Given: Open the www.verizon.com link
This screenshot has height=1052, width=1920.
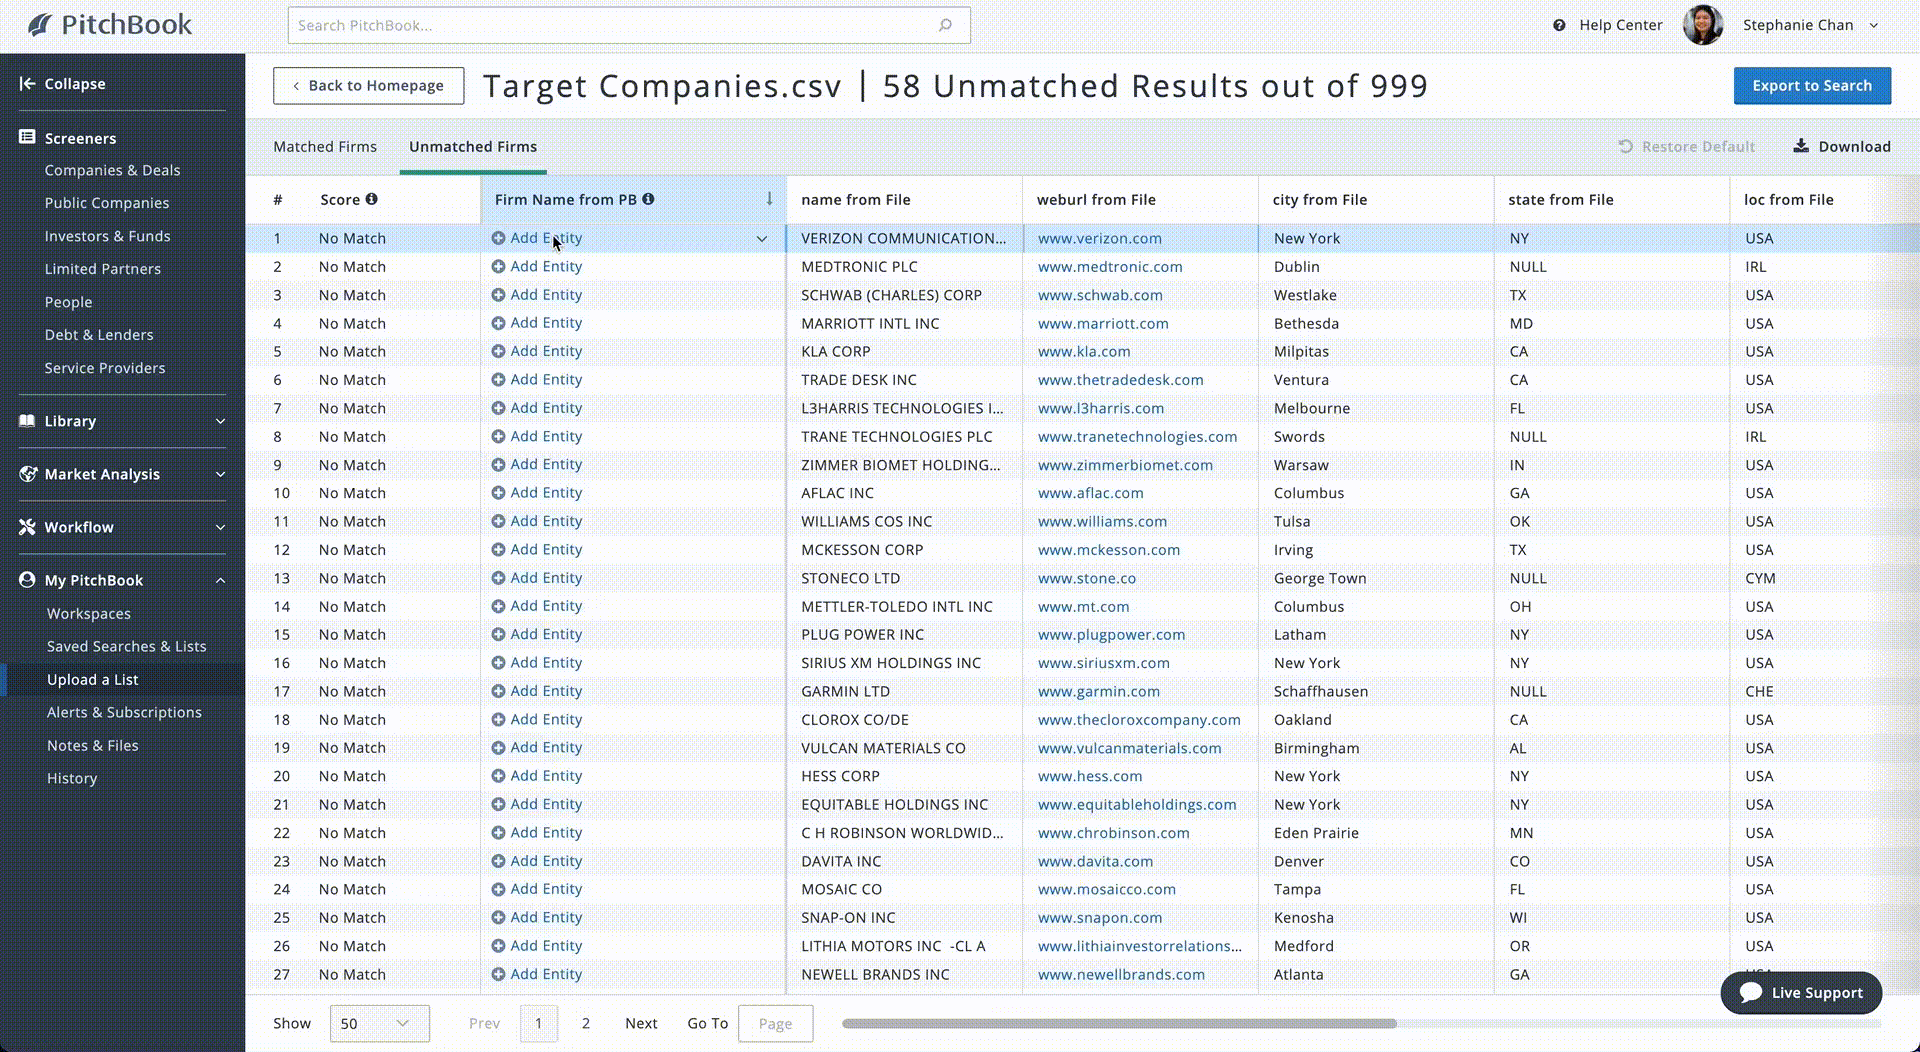Looking at the screenshot, I should pyautogui.click(x=1099, y=238).
